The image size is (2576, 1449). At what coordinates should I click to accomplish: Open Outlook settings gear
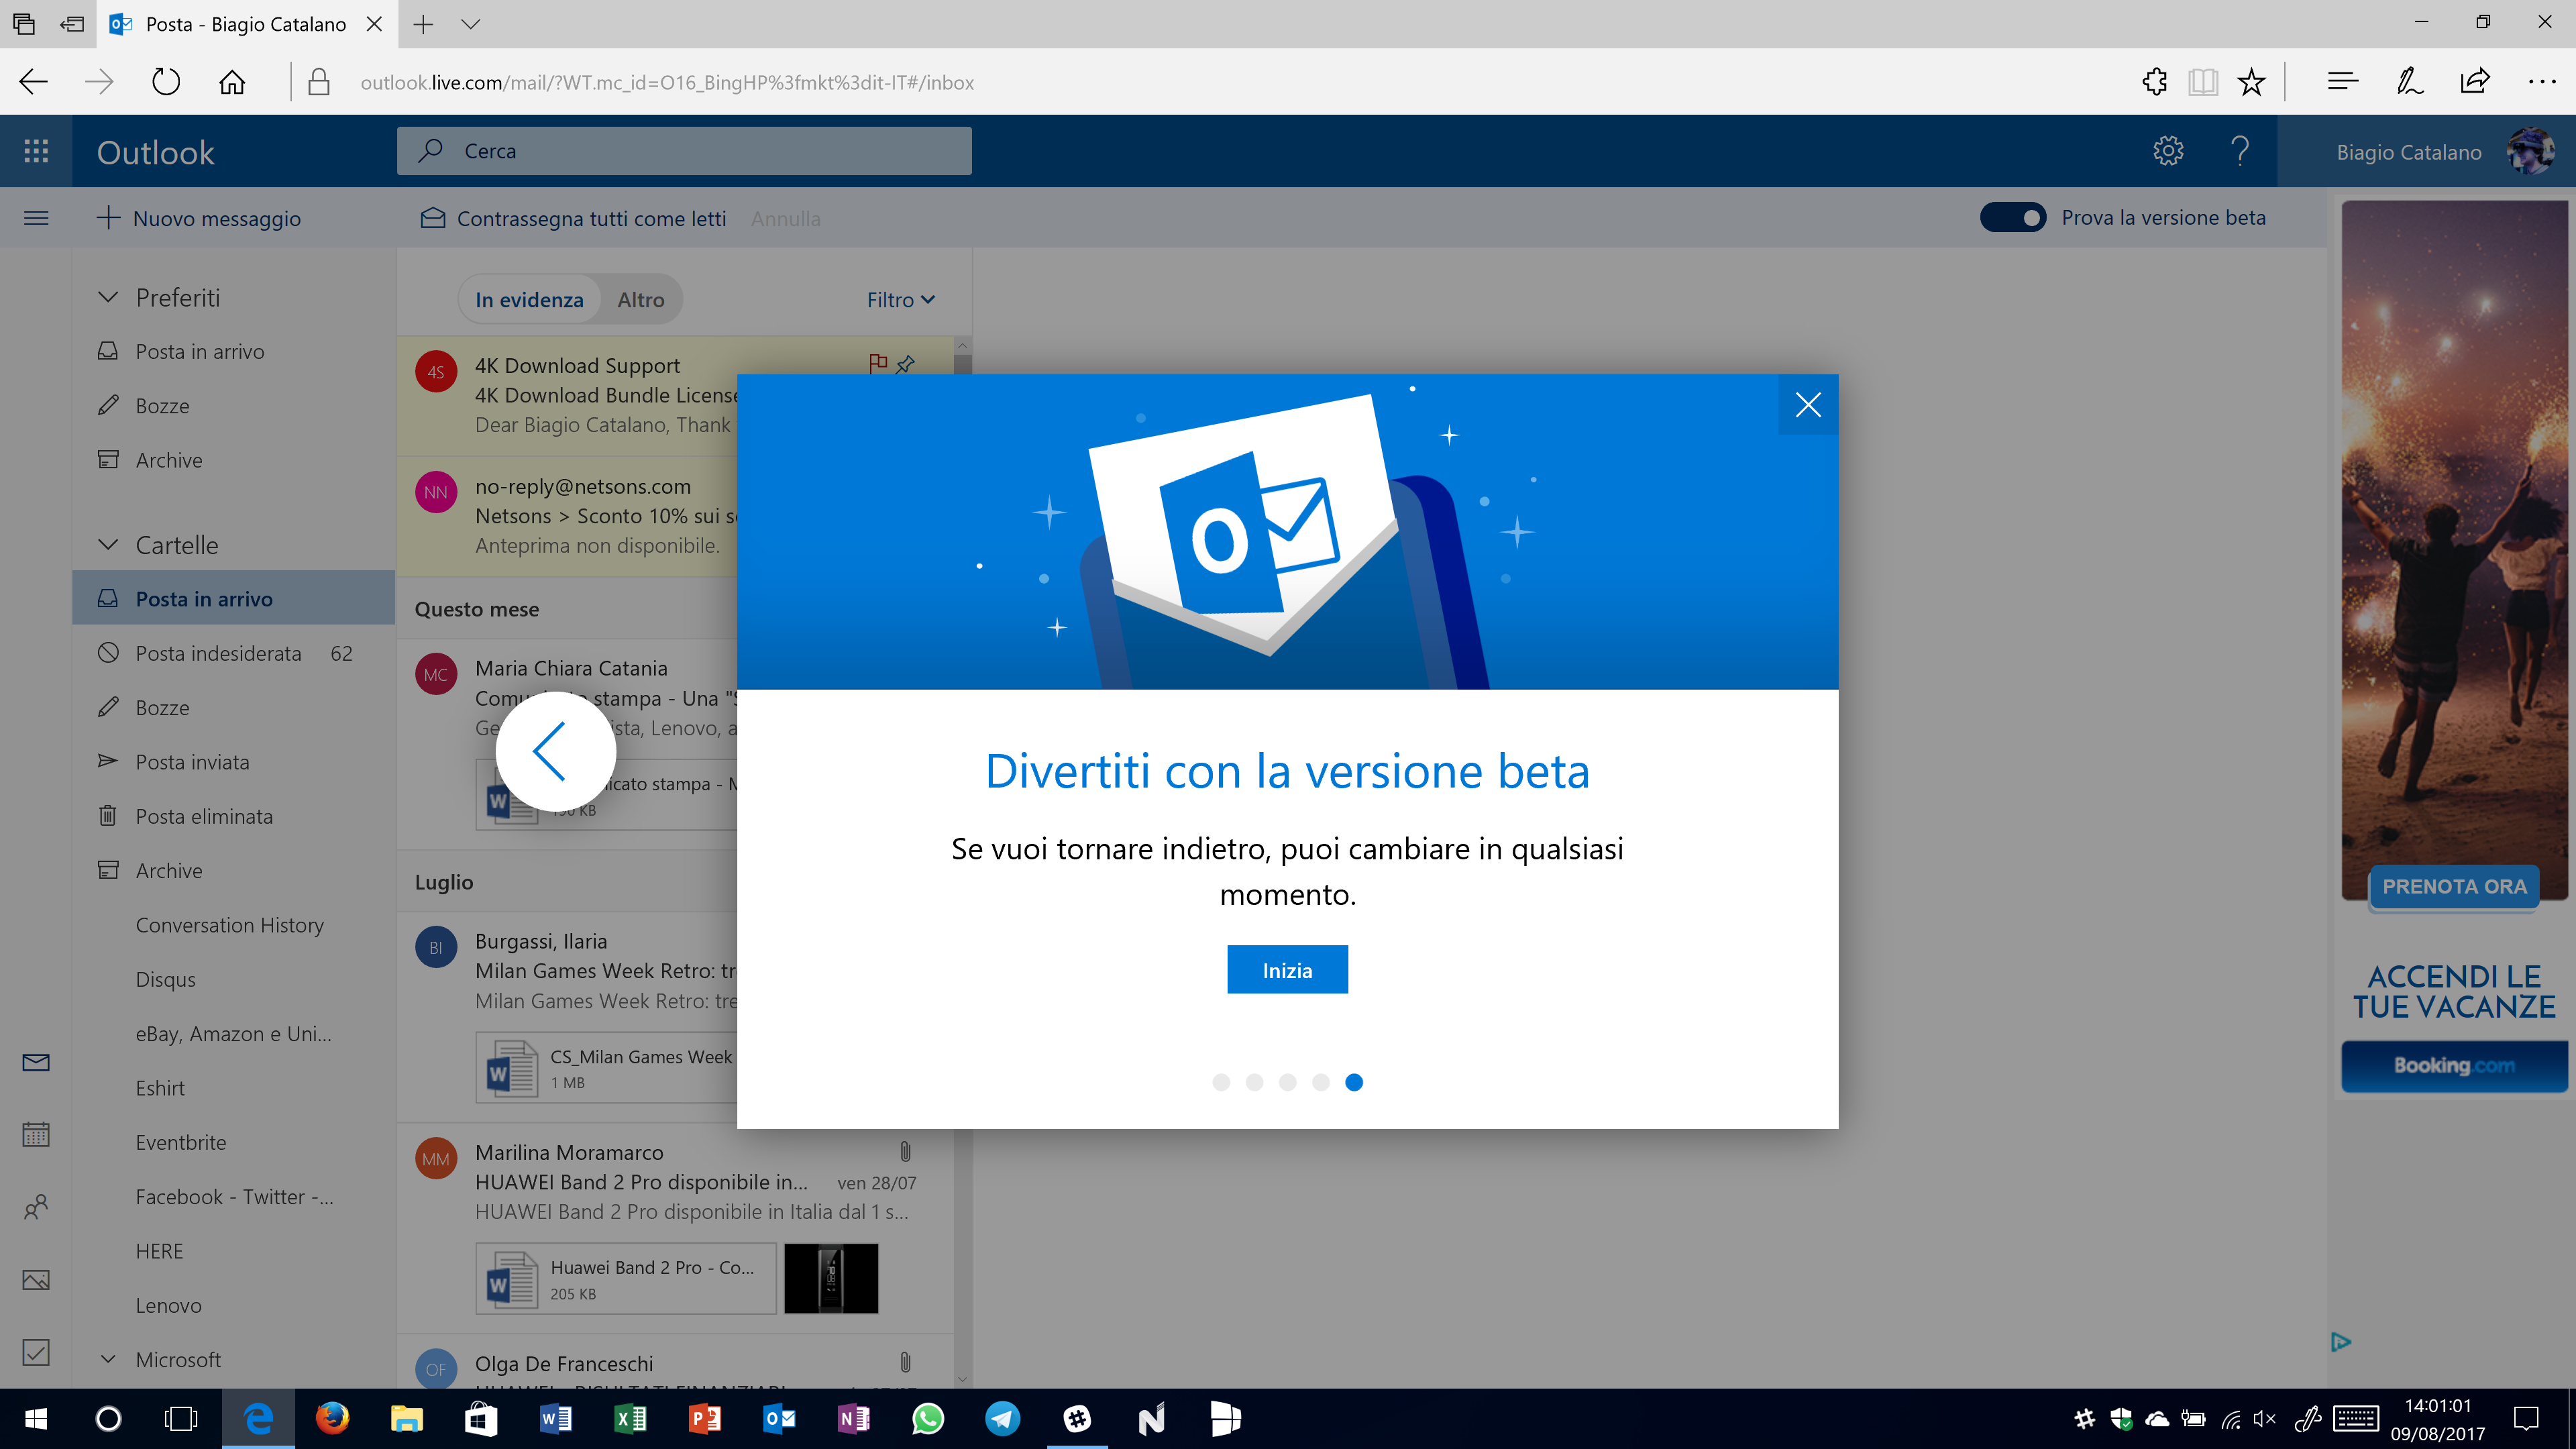2167,151
